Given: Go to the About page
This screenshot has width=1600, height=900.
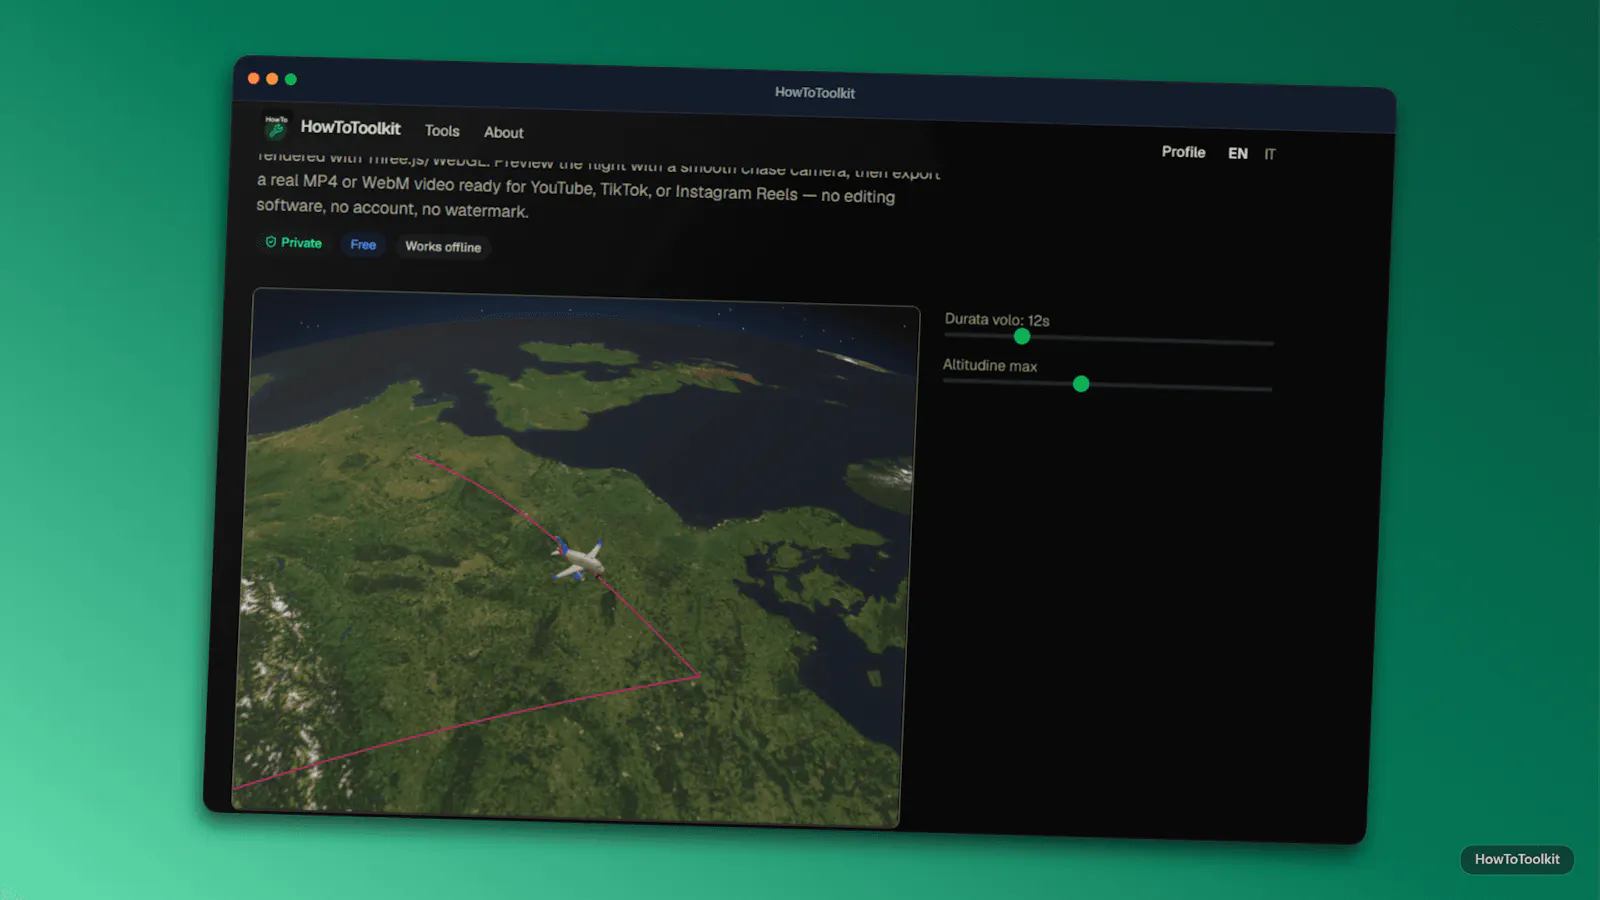Looking at the screenshot, I should click(504, 132).
